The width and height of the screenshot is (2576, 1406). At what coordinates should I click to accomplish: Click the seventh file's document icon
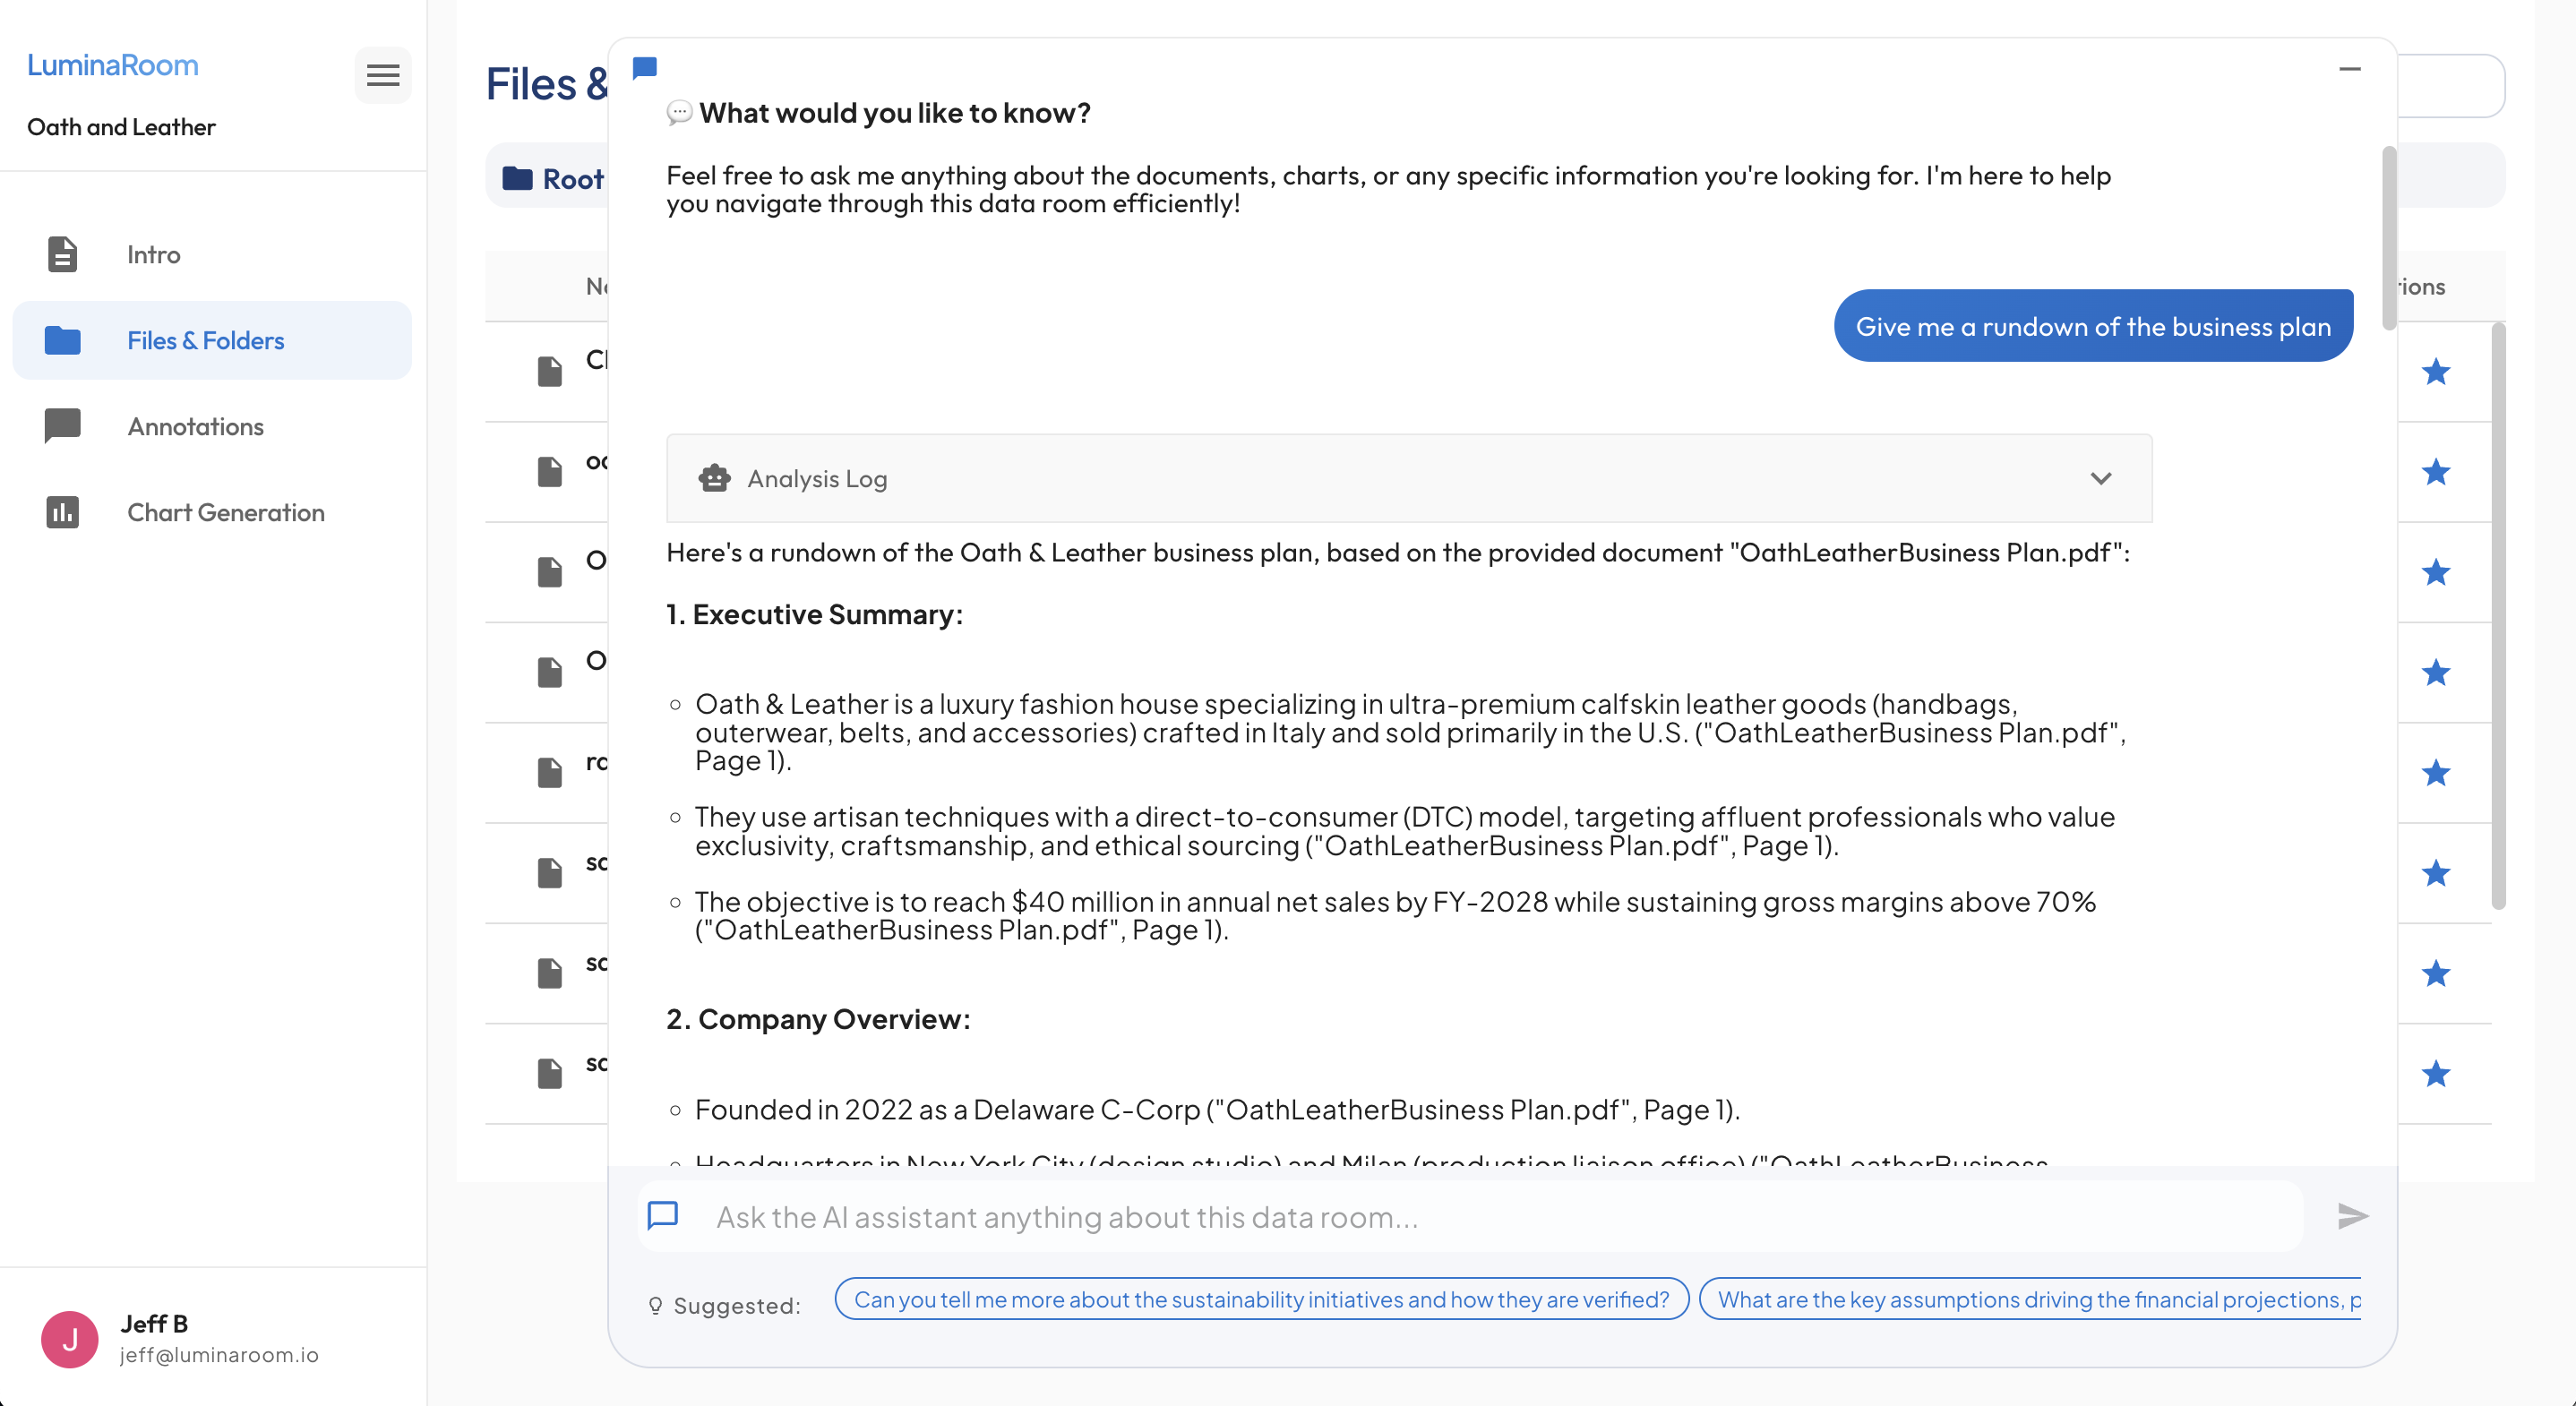click(x=550, y=973)
